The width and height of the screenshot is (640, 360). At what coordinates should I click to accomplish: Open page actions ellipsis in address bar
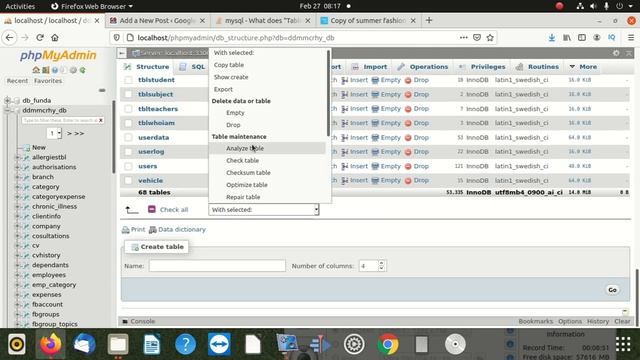point(463,38)
